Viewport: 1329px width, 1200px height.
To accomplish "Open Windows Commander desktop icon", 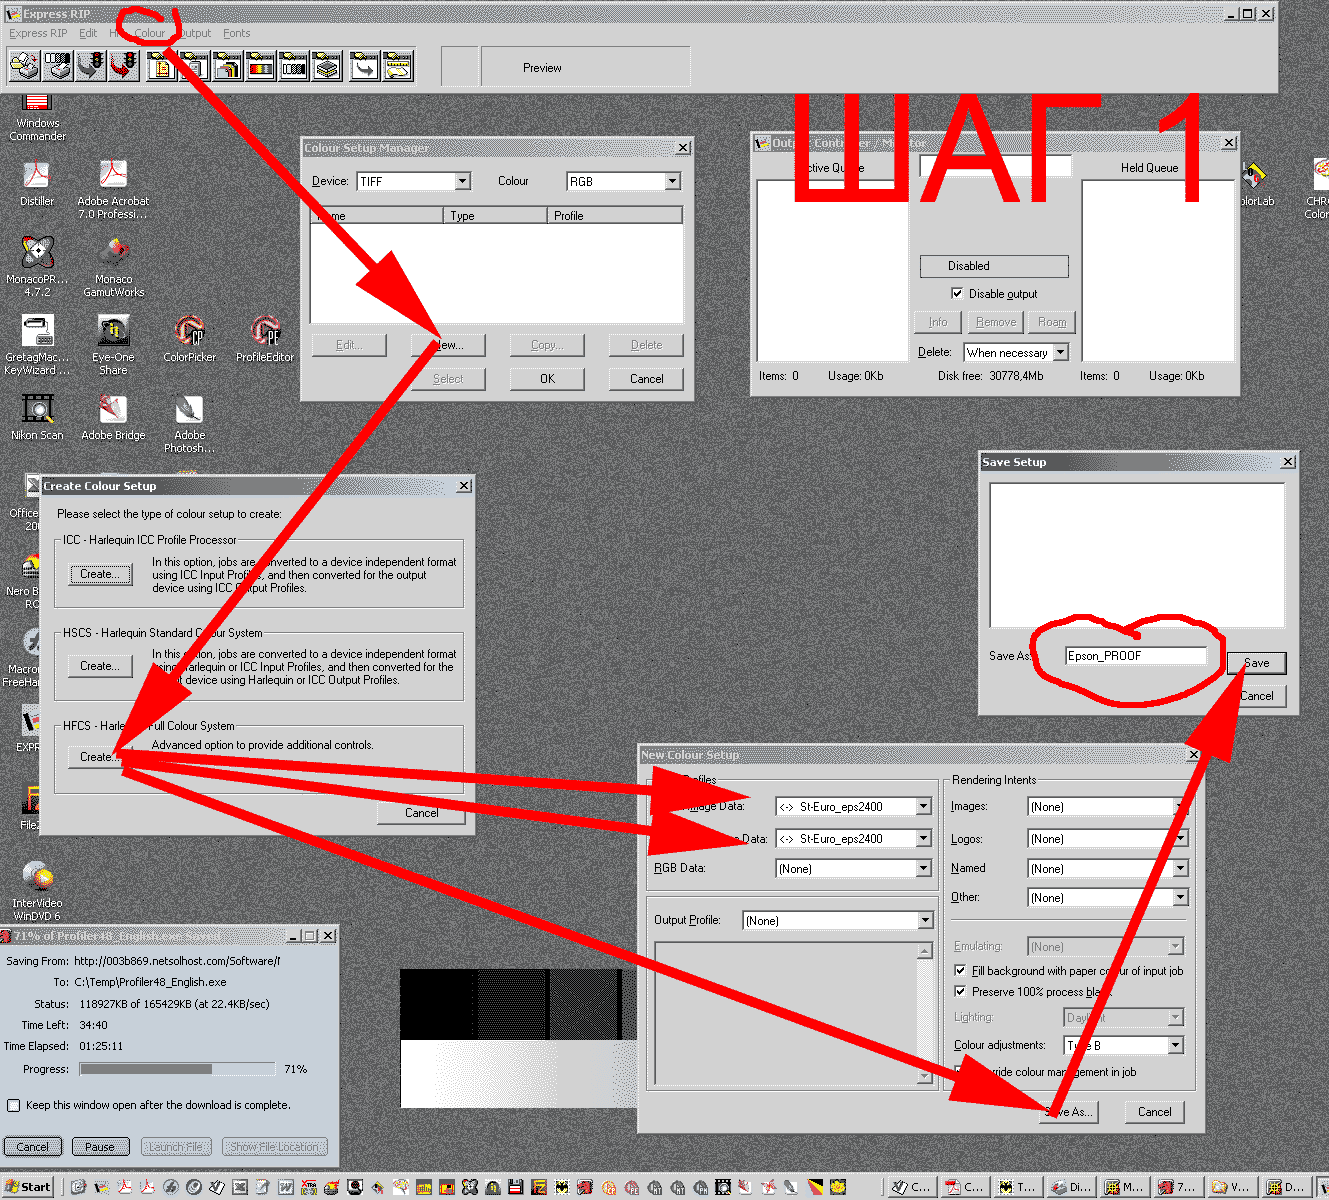I will click(37, 118).
